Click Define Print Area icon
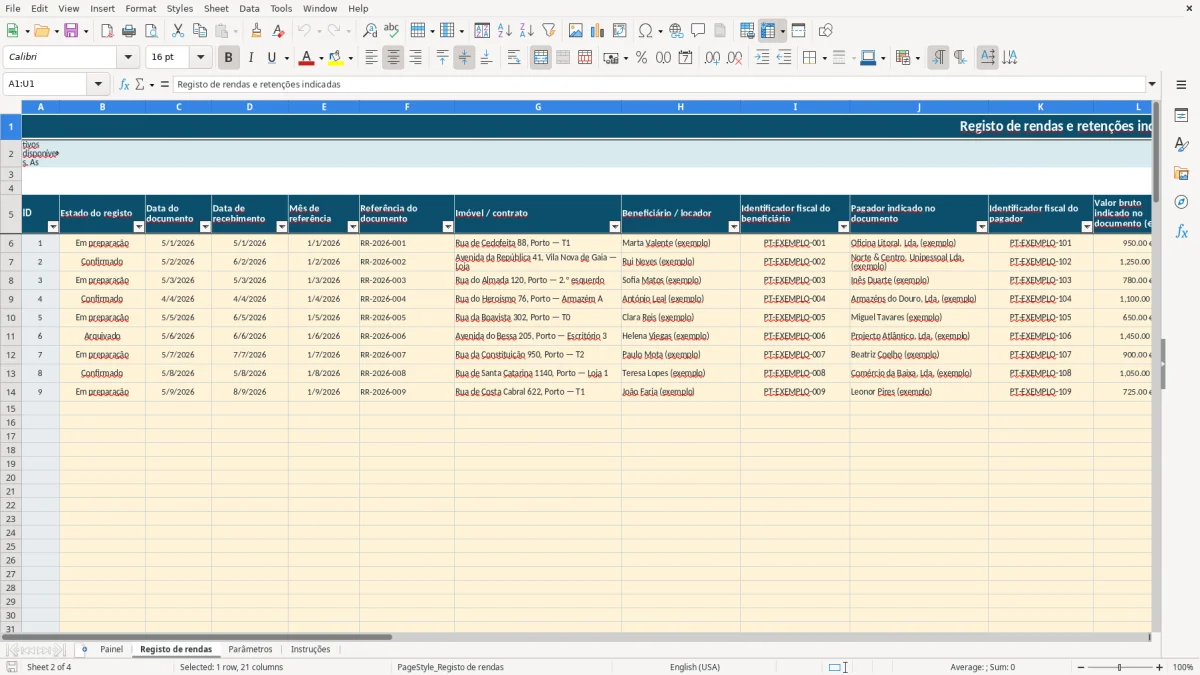 tap(747, 31)
